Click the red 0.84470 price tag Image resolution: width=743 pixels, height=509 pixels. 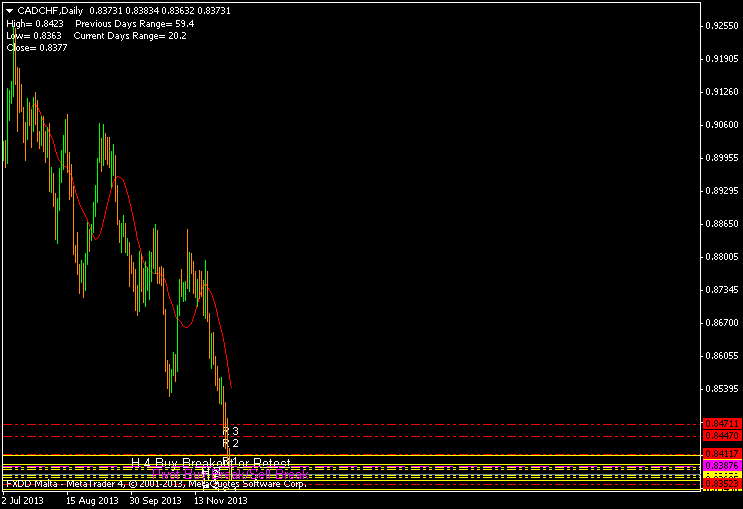[x=720, y=436]
